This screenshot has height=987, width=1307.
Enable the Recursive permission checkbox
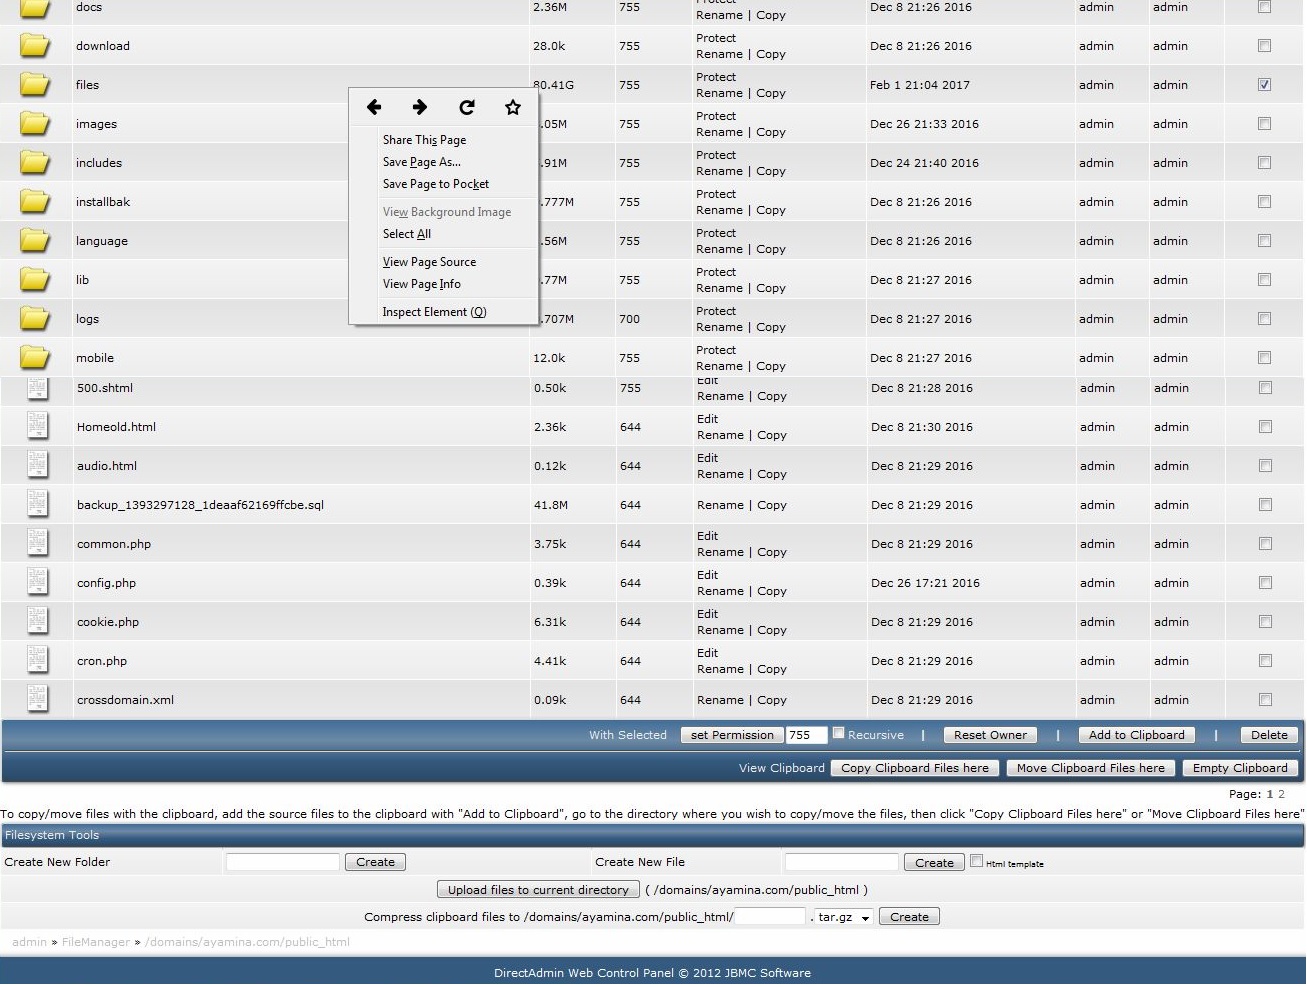coord(838,733)
